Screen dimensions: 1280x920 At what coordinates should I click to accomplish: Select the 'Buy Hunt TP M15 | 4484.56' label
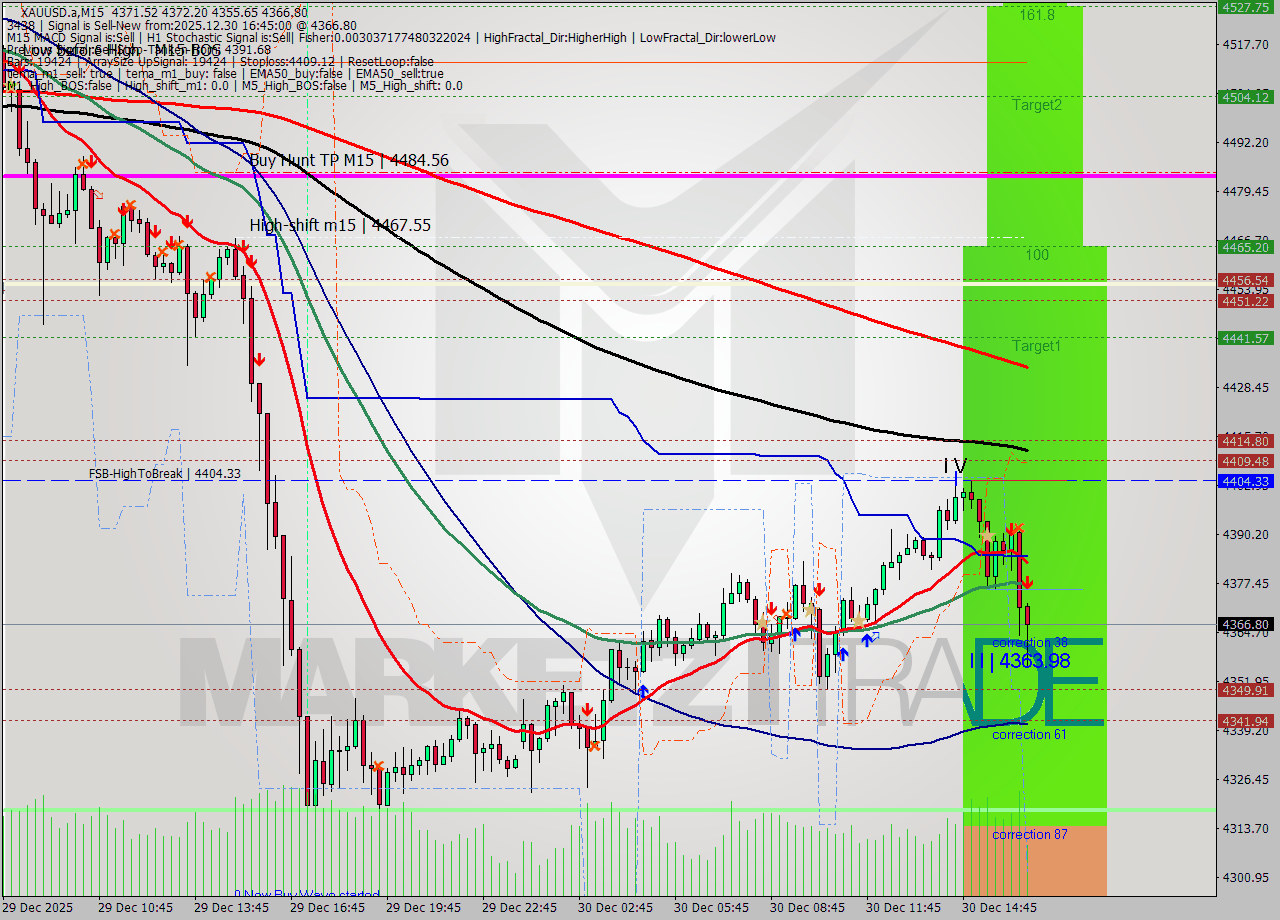pyautogui.click(x=346, y=160)
